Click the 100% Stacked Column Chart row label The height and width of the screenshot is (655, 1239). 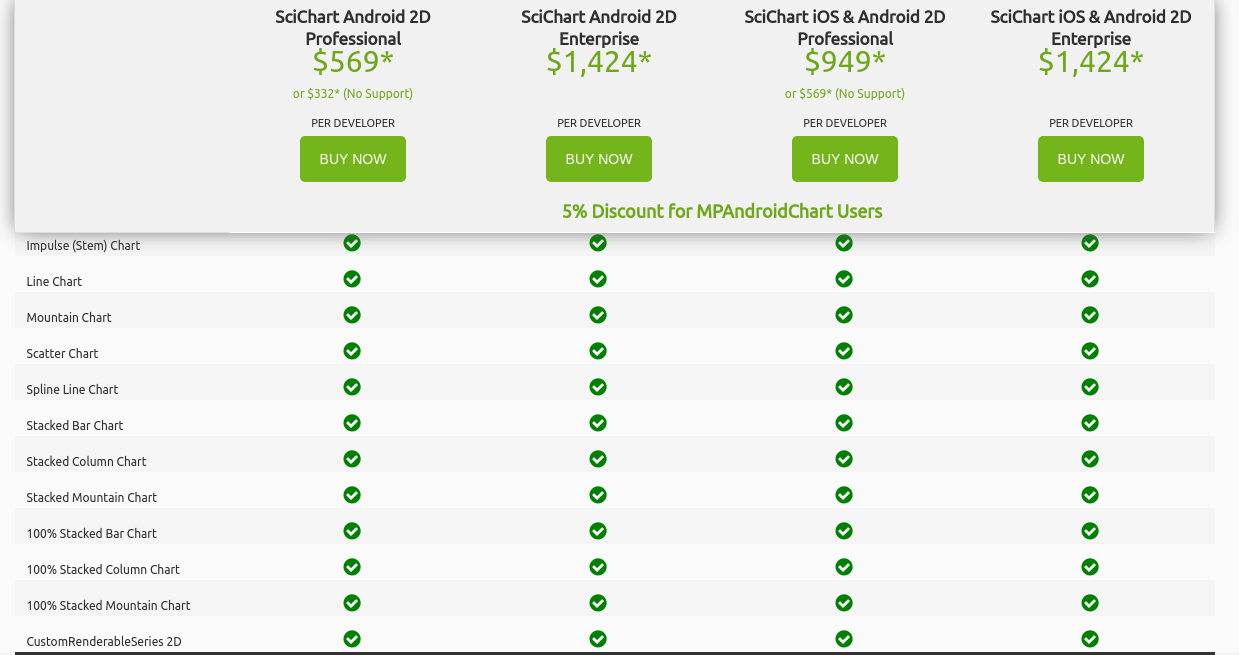[x=103, y=570]
